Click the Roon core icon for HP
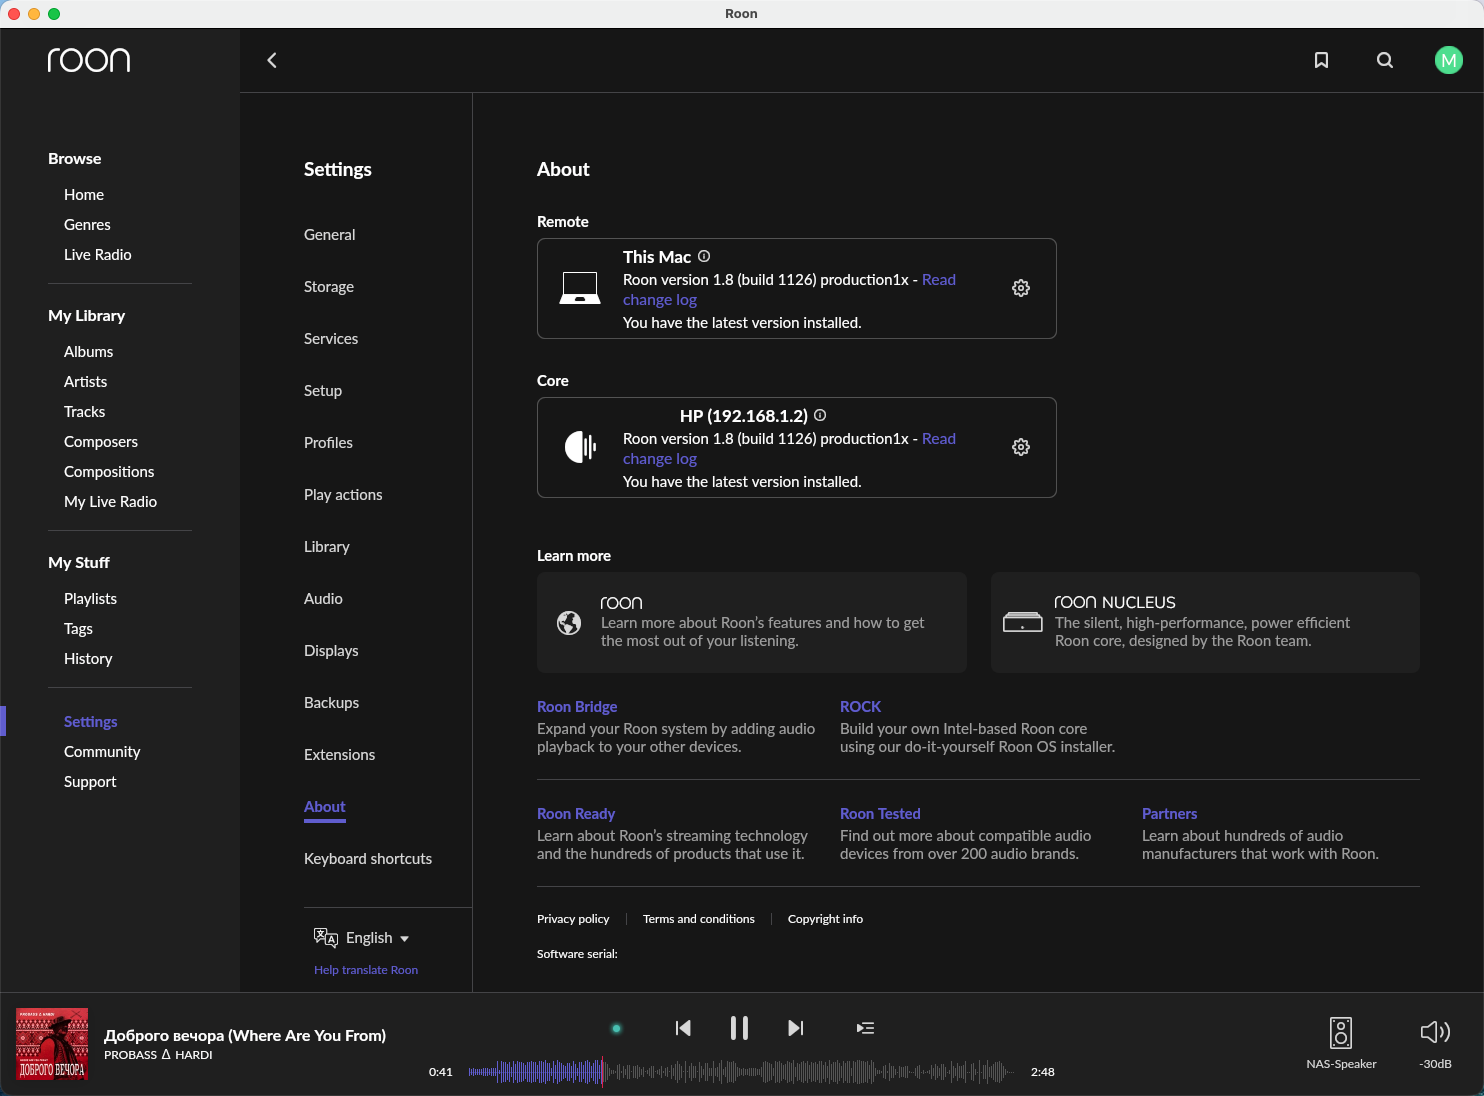The width and height of the screenshot is (1484, 1096). (580, 447)
